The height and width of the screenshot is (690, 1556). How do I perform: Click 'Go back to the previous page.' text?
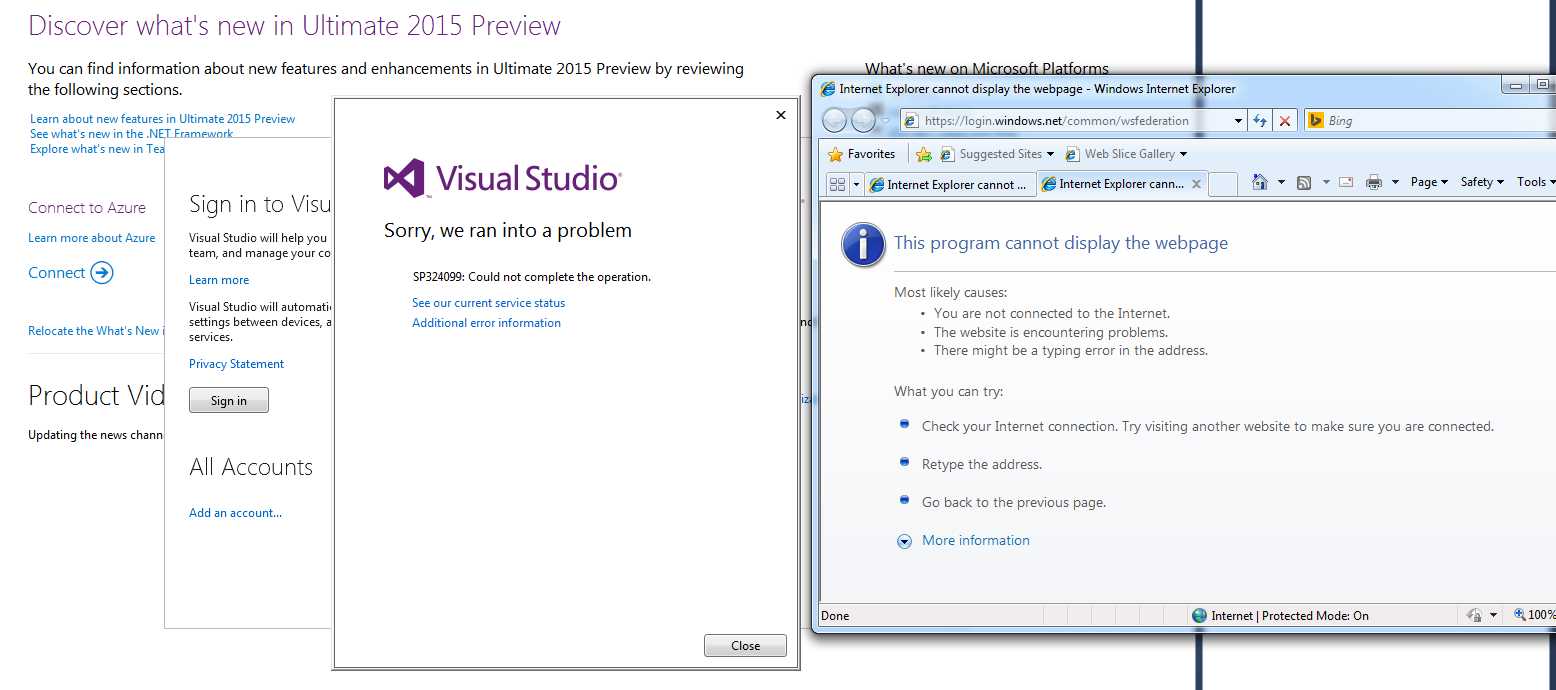(1014, 503)
